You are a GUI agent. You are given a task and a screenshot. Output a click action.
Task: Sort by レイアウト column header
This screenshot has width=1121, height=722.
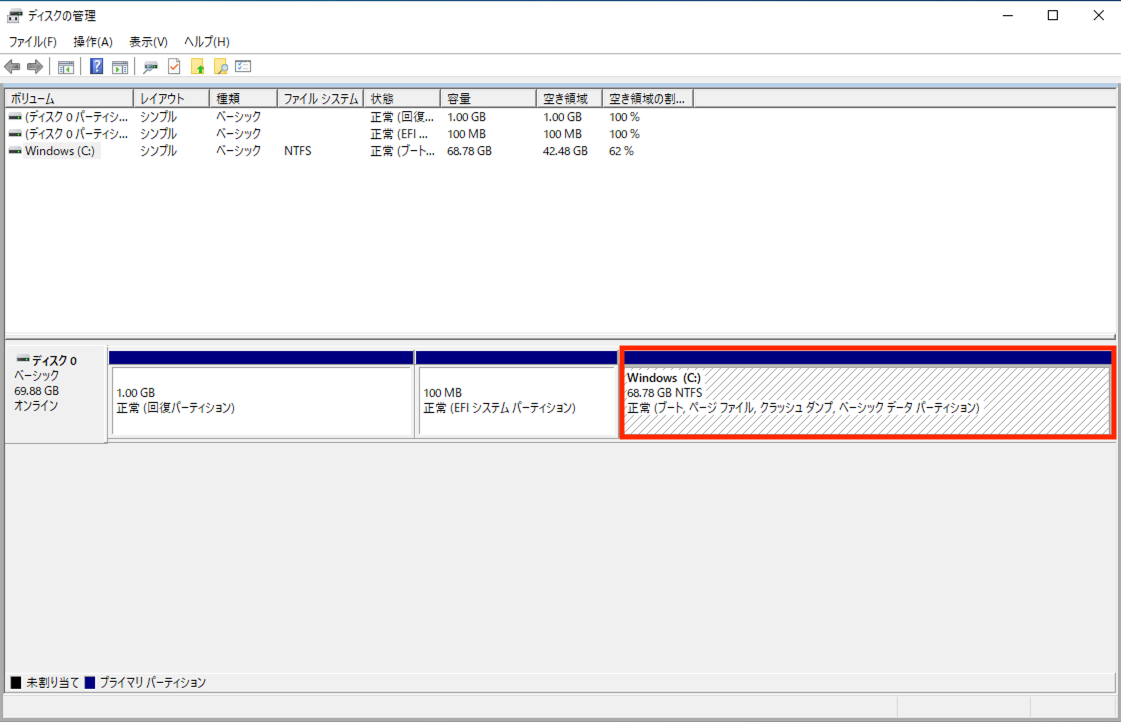point(172,99)
